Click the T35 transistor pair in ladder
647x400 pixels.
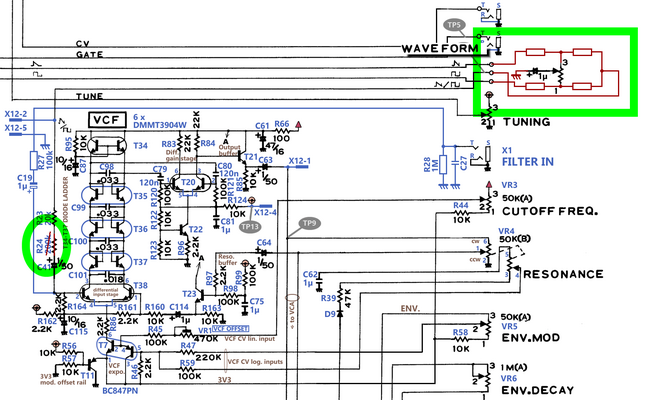coord(107,195)
